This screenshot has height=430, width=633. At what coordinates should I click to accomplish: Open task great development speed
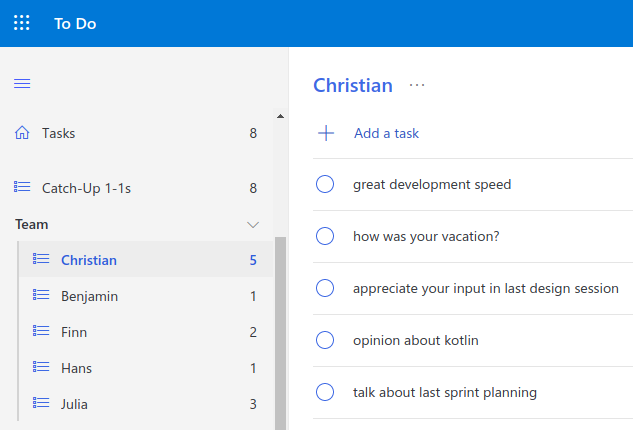[x=432, y=185]
